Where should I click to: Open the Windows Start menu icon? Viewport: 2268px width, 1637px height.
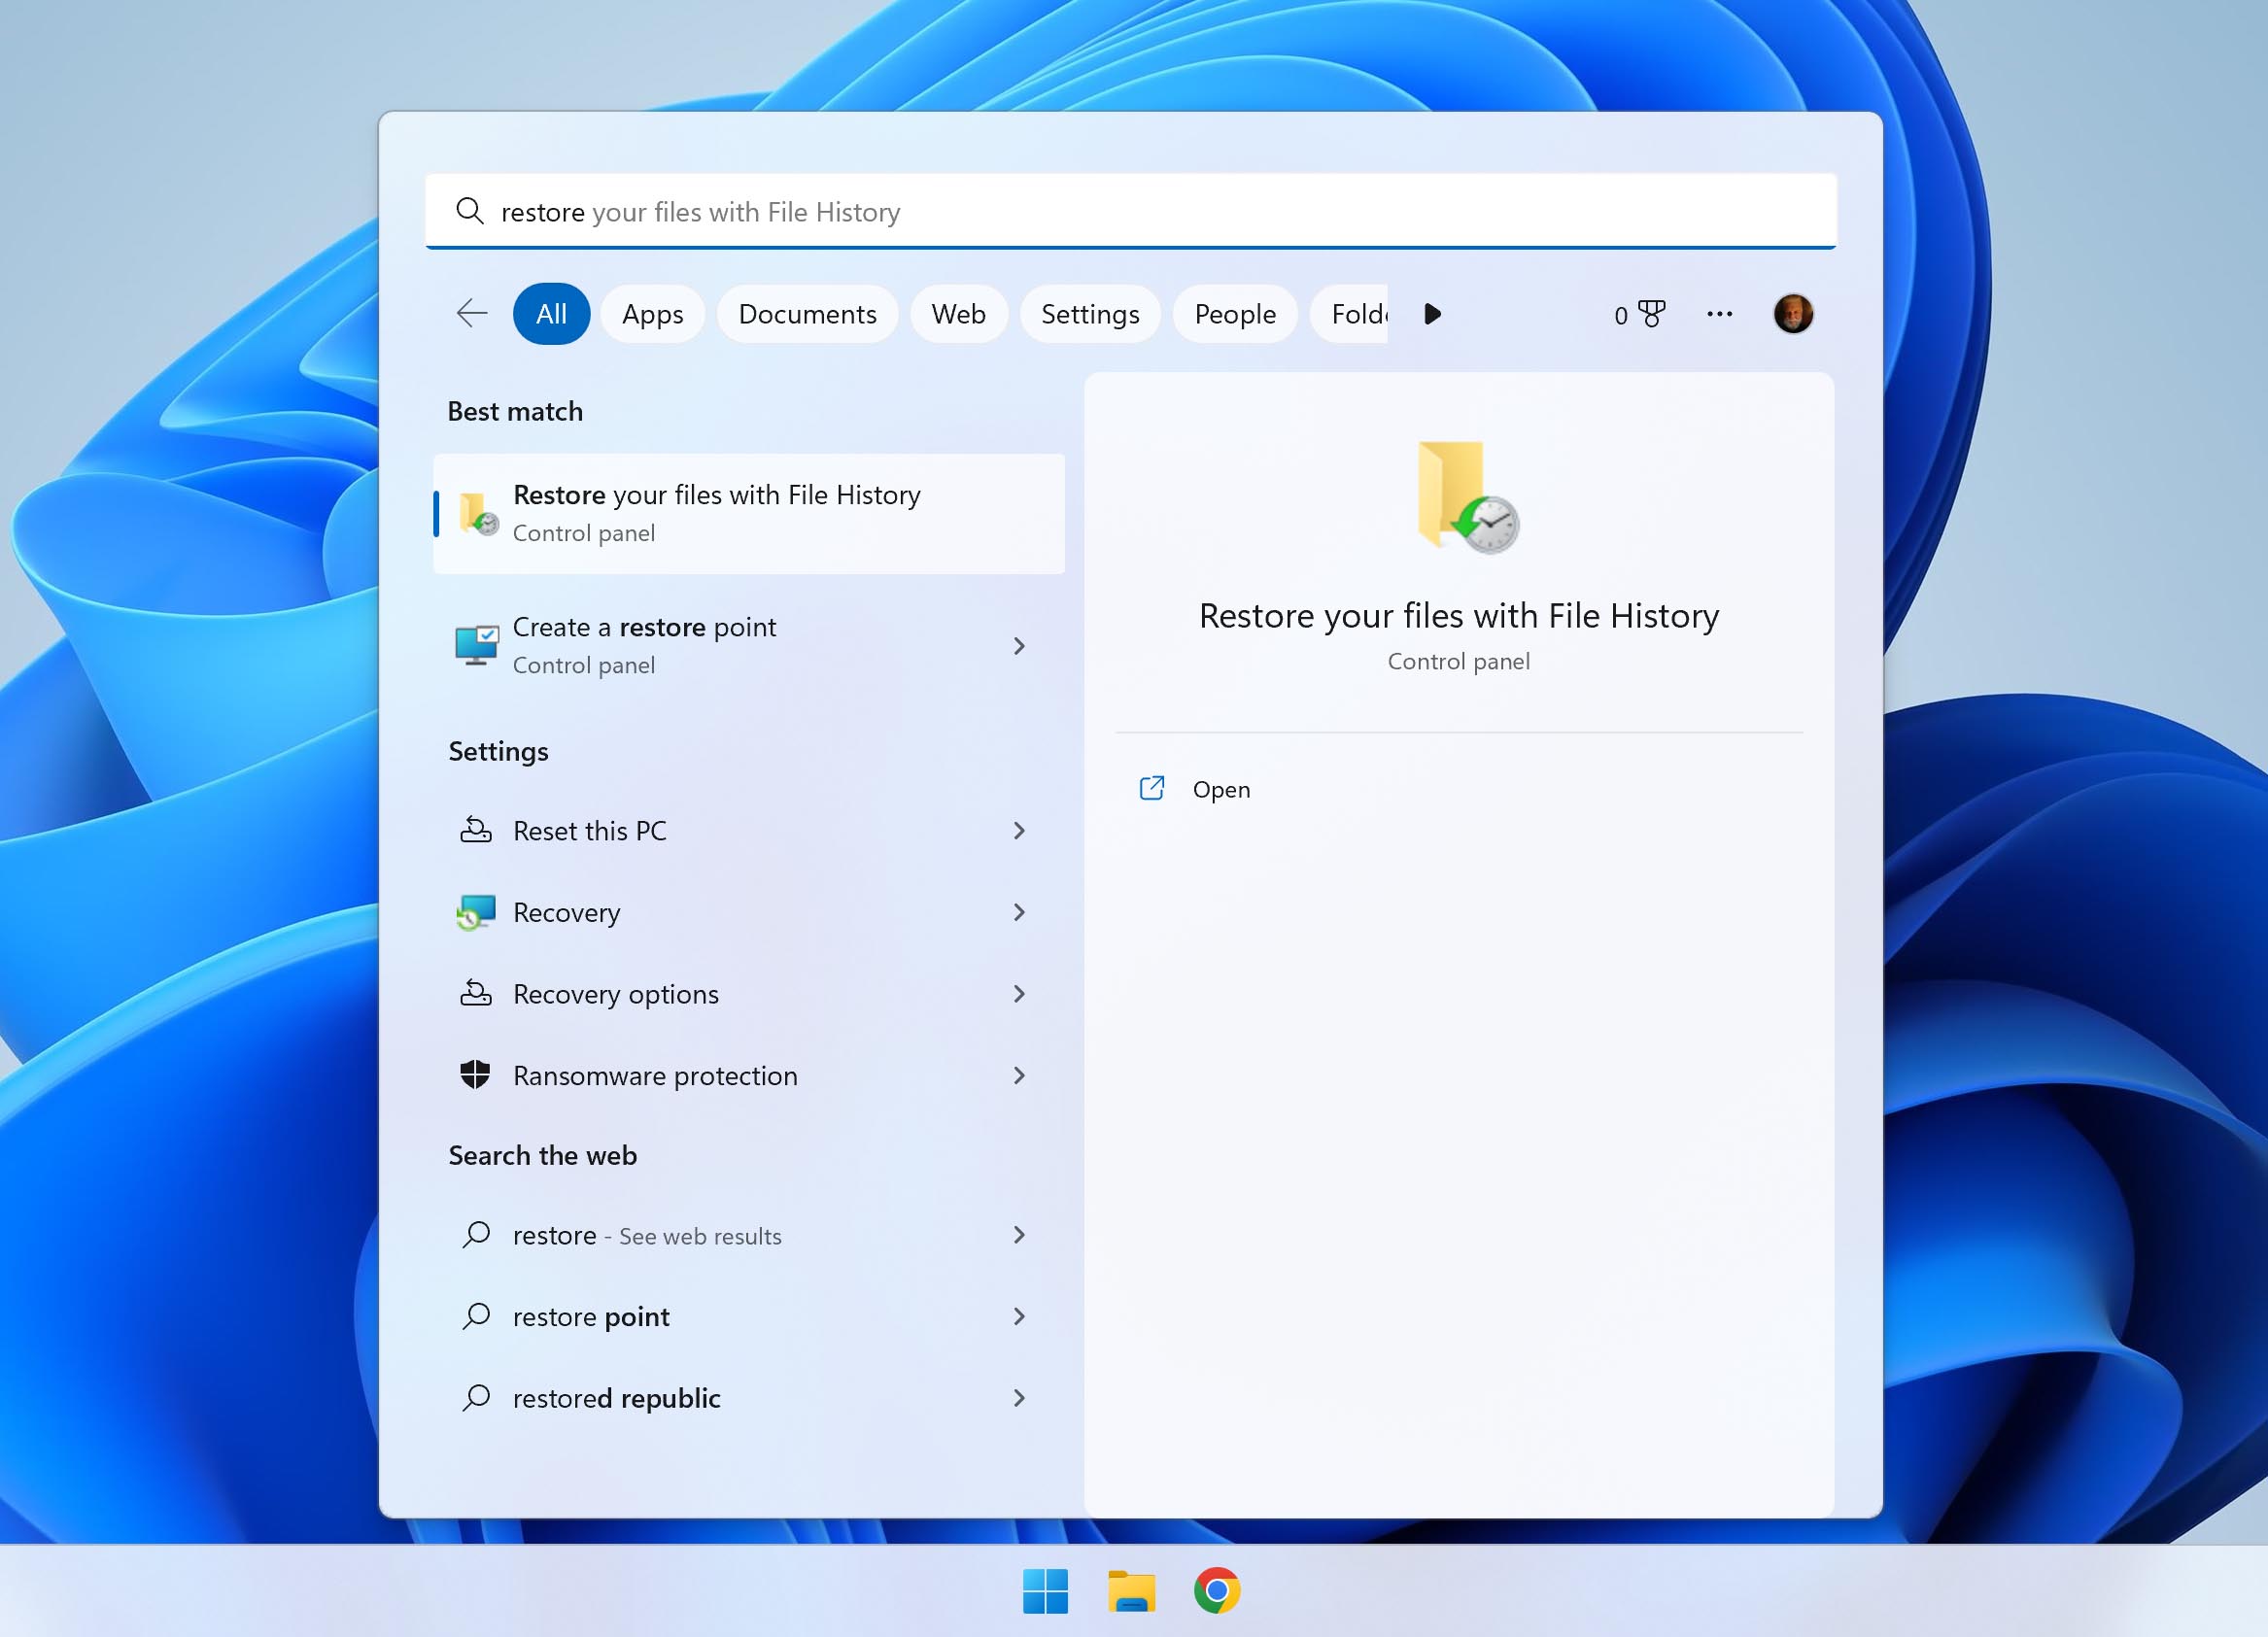(1046, 1593)
